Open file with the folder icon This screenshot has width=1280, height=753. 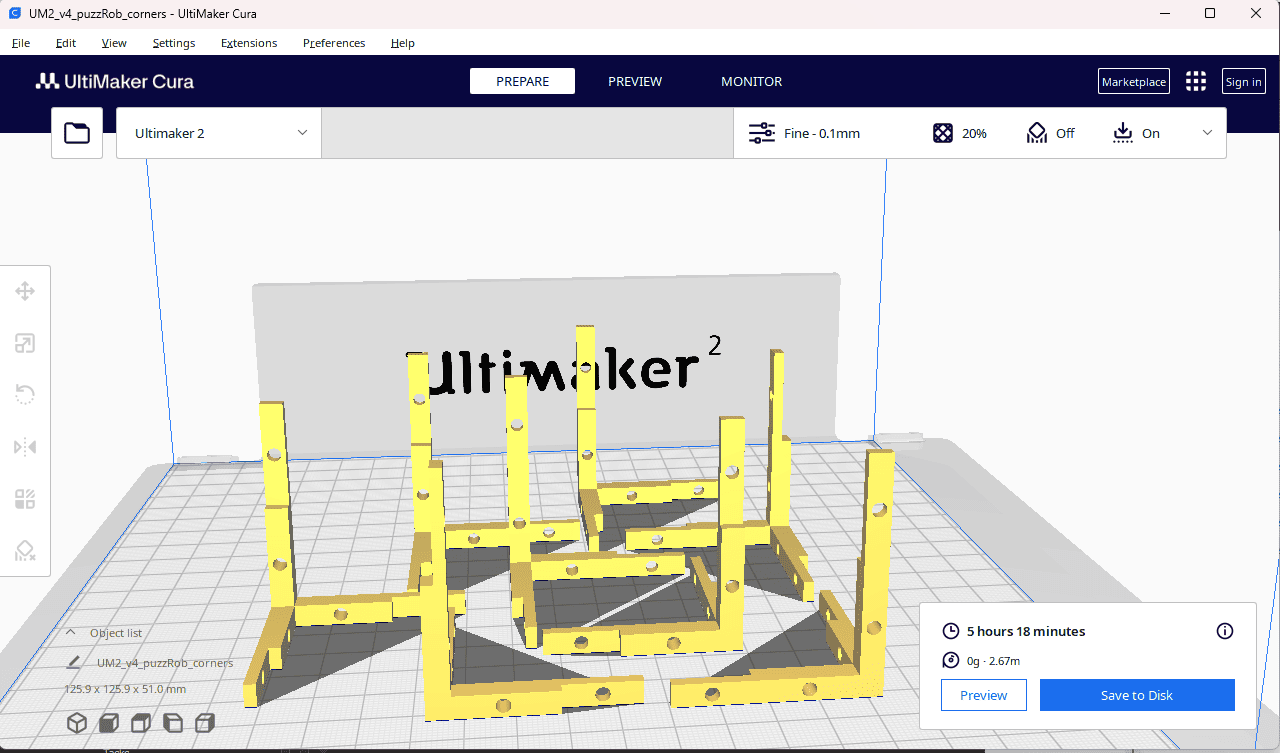(77, 133)
